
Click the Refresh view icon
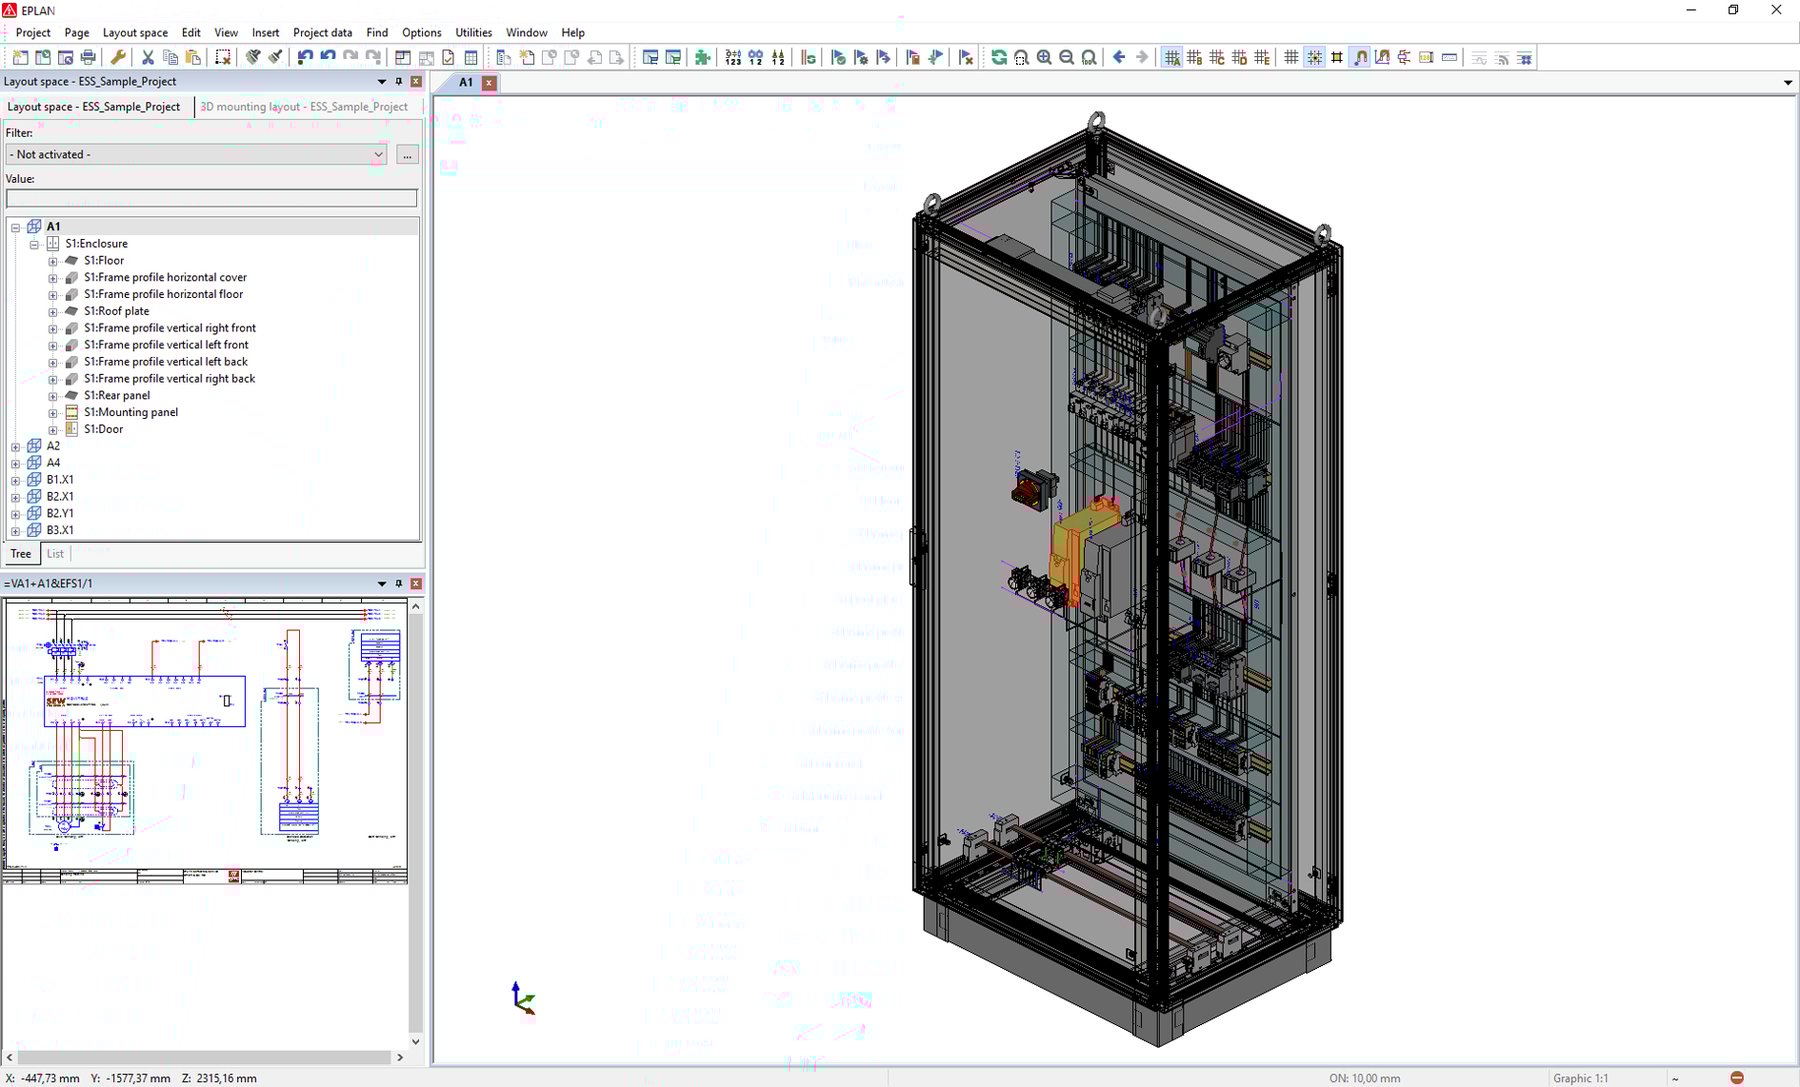click(998, 57)
